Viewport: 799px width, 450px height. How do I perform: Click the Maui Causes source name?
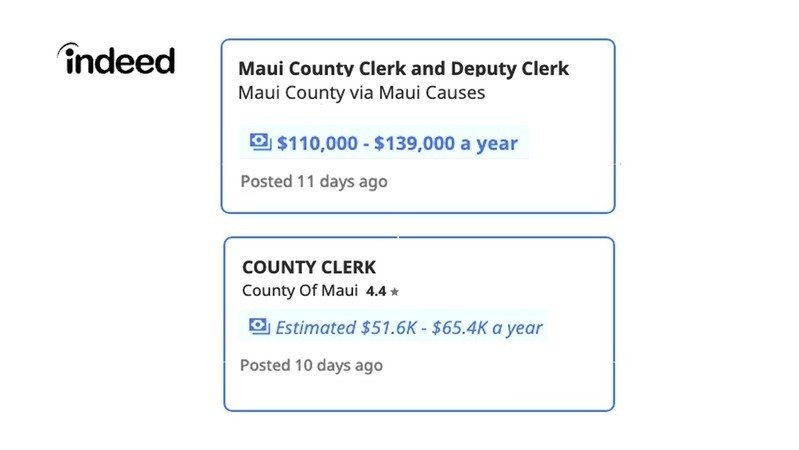tap(437, 93)
